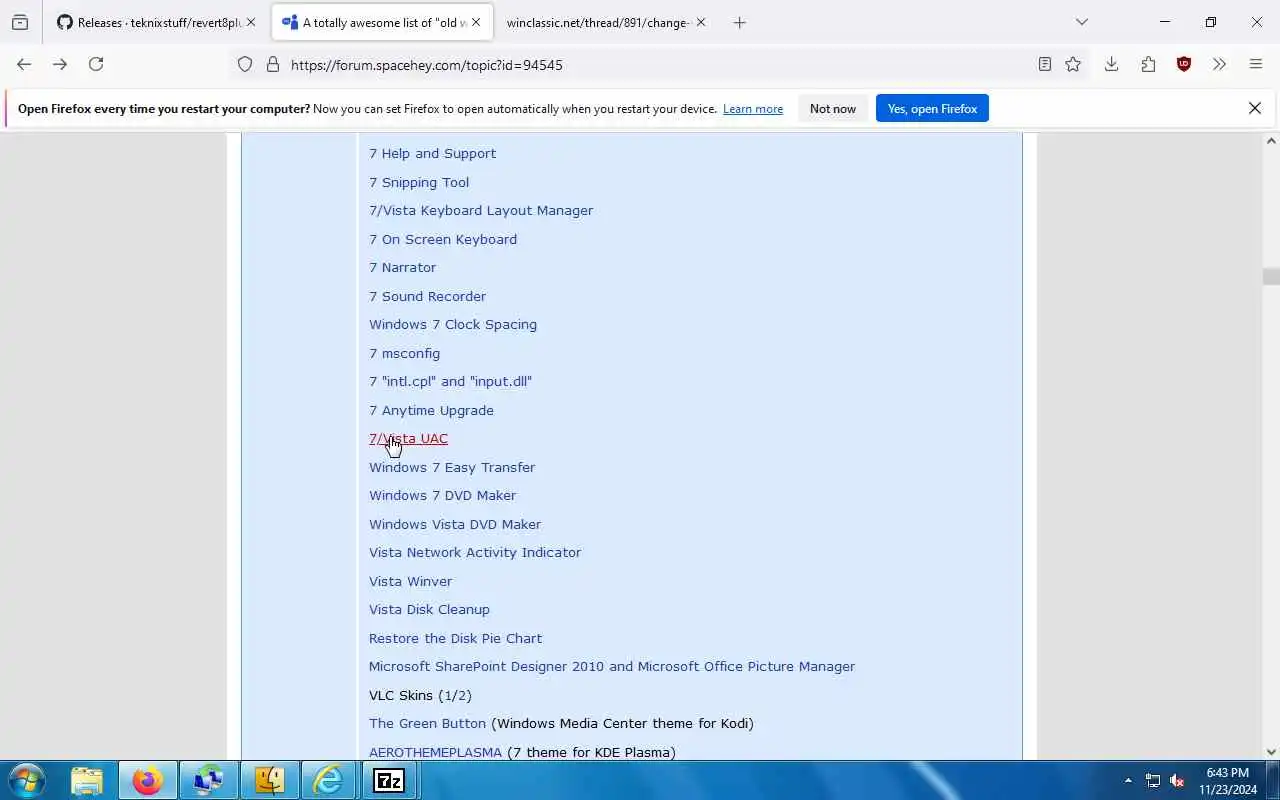Open Internet Explorer from taskbar

pos(328,780)
